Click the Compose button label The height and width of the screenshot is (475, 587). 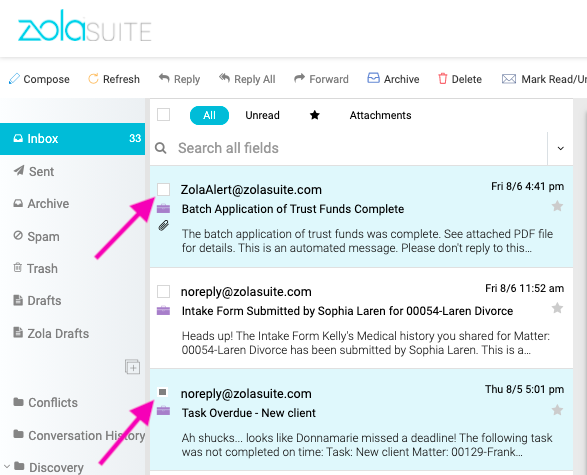[46, 79]
